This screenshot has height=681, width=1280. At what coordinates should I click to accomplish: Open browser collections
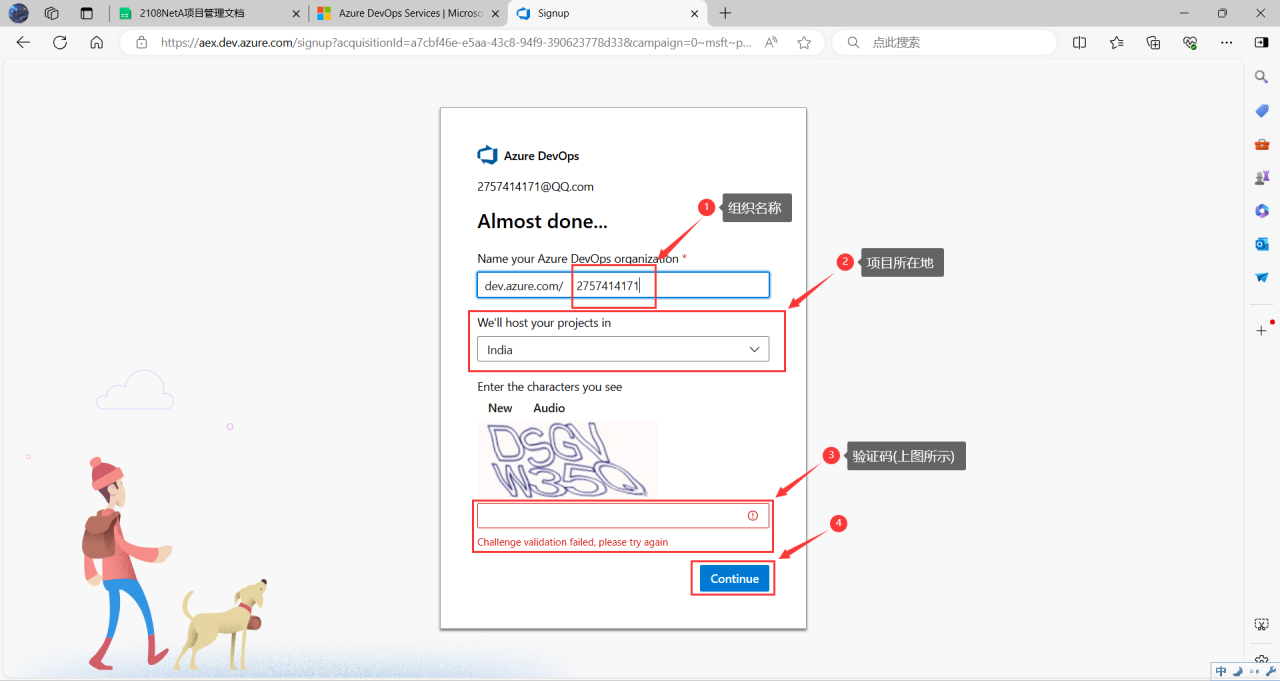1153,42
